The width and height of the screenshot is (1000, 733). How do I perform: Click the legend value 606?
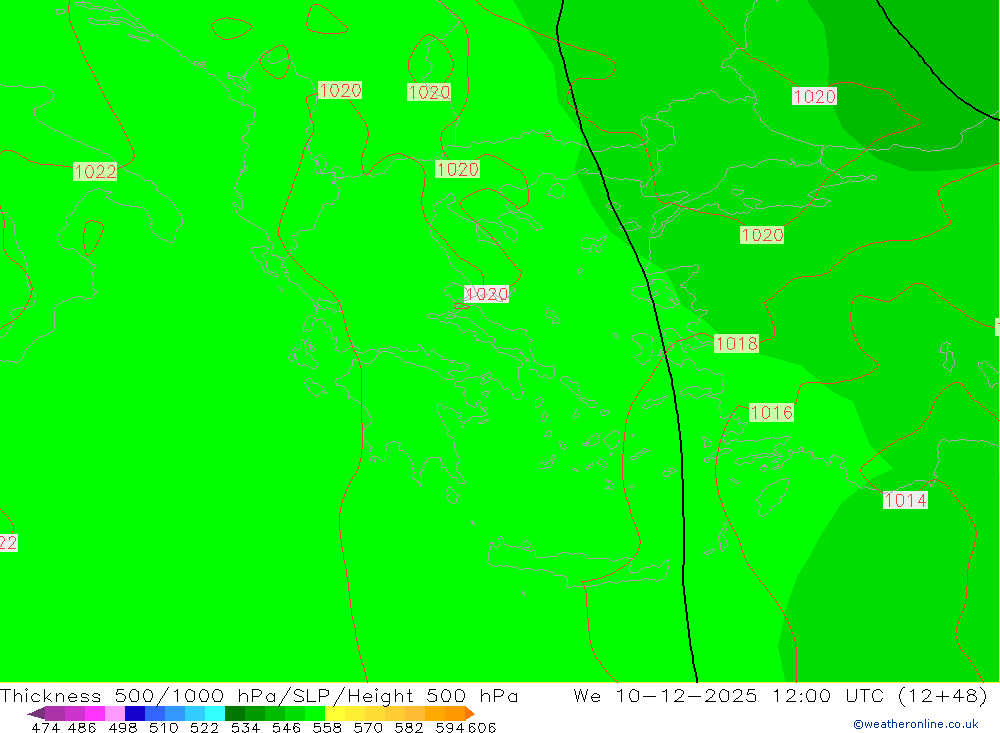click(x=482, y=728)
